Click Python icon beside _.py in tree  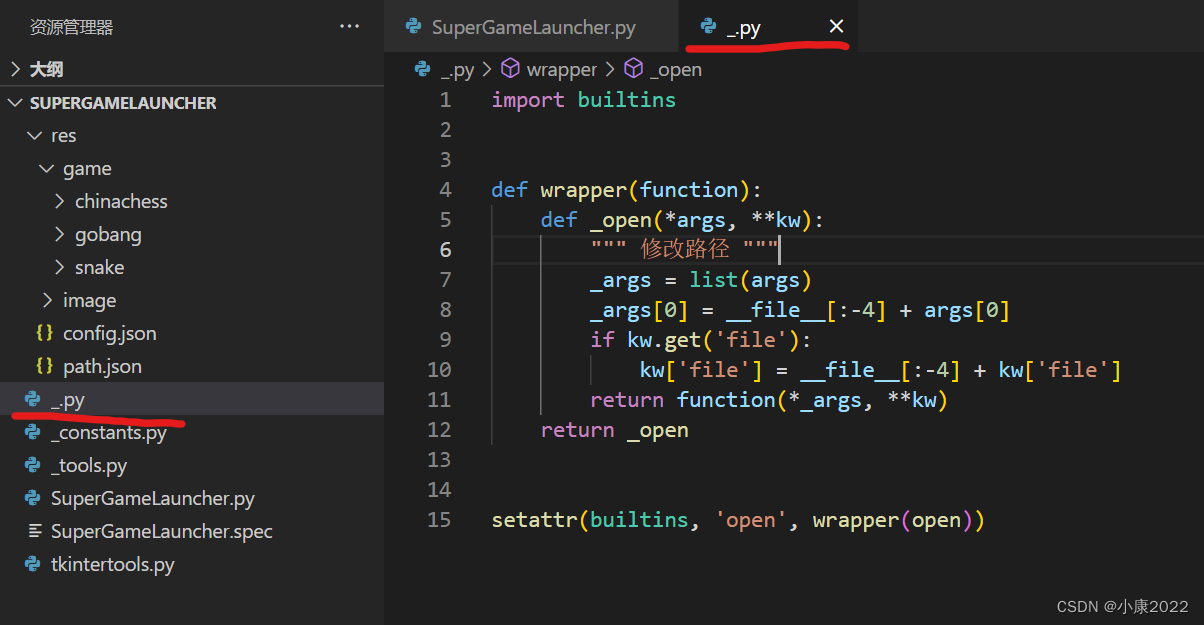[x=33, y=399]
